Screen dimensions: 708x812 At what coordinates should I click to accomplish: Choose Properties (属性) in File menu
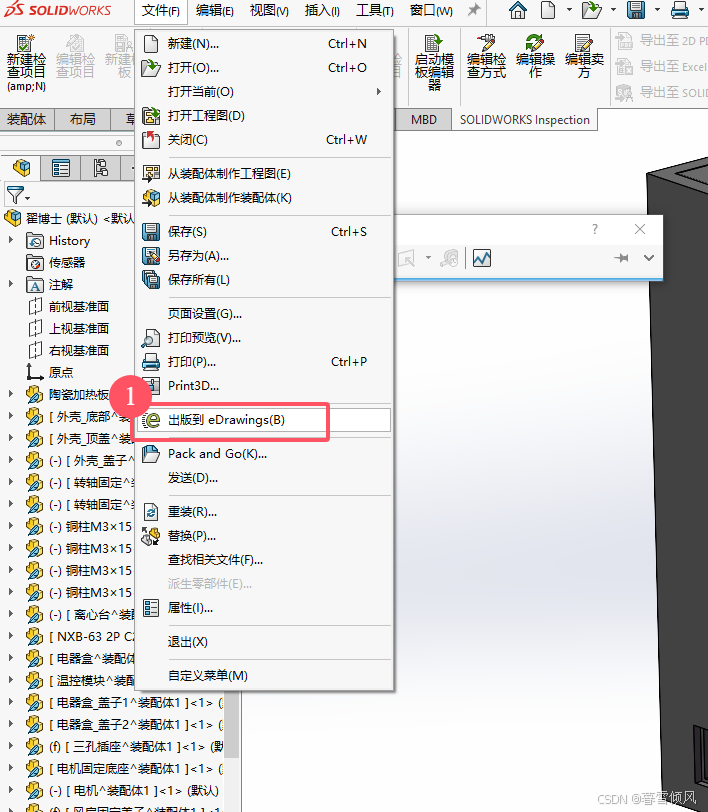click(x=264, y=608)
